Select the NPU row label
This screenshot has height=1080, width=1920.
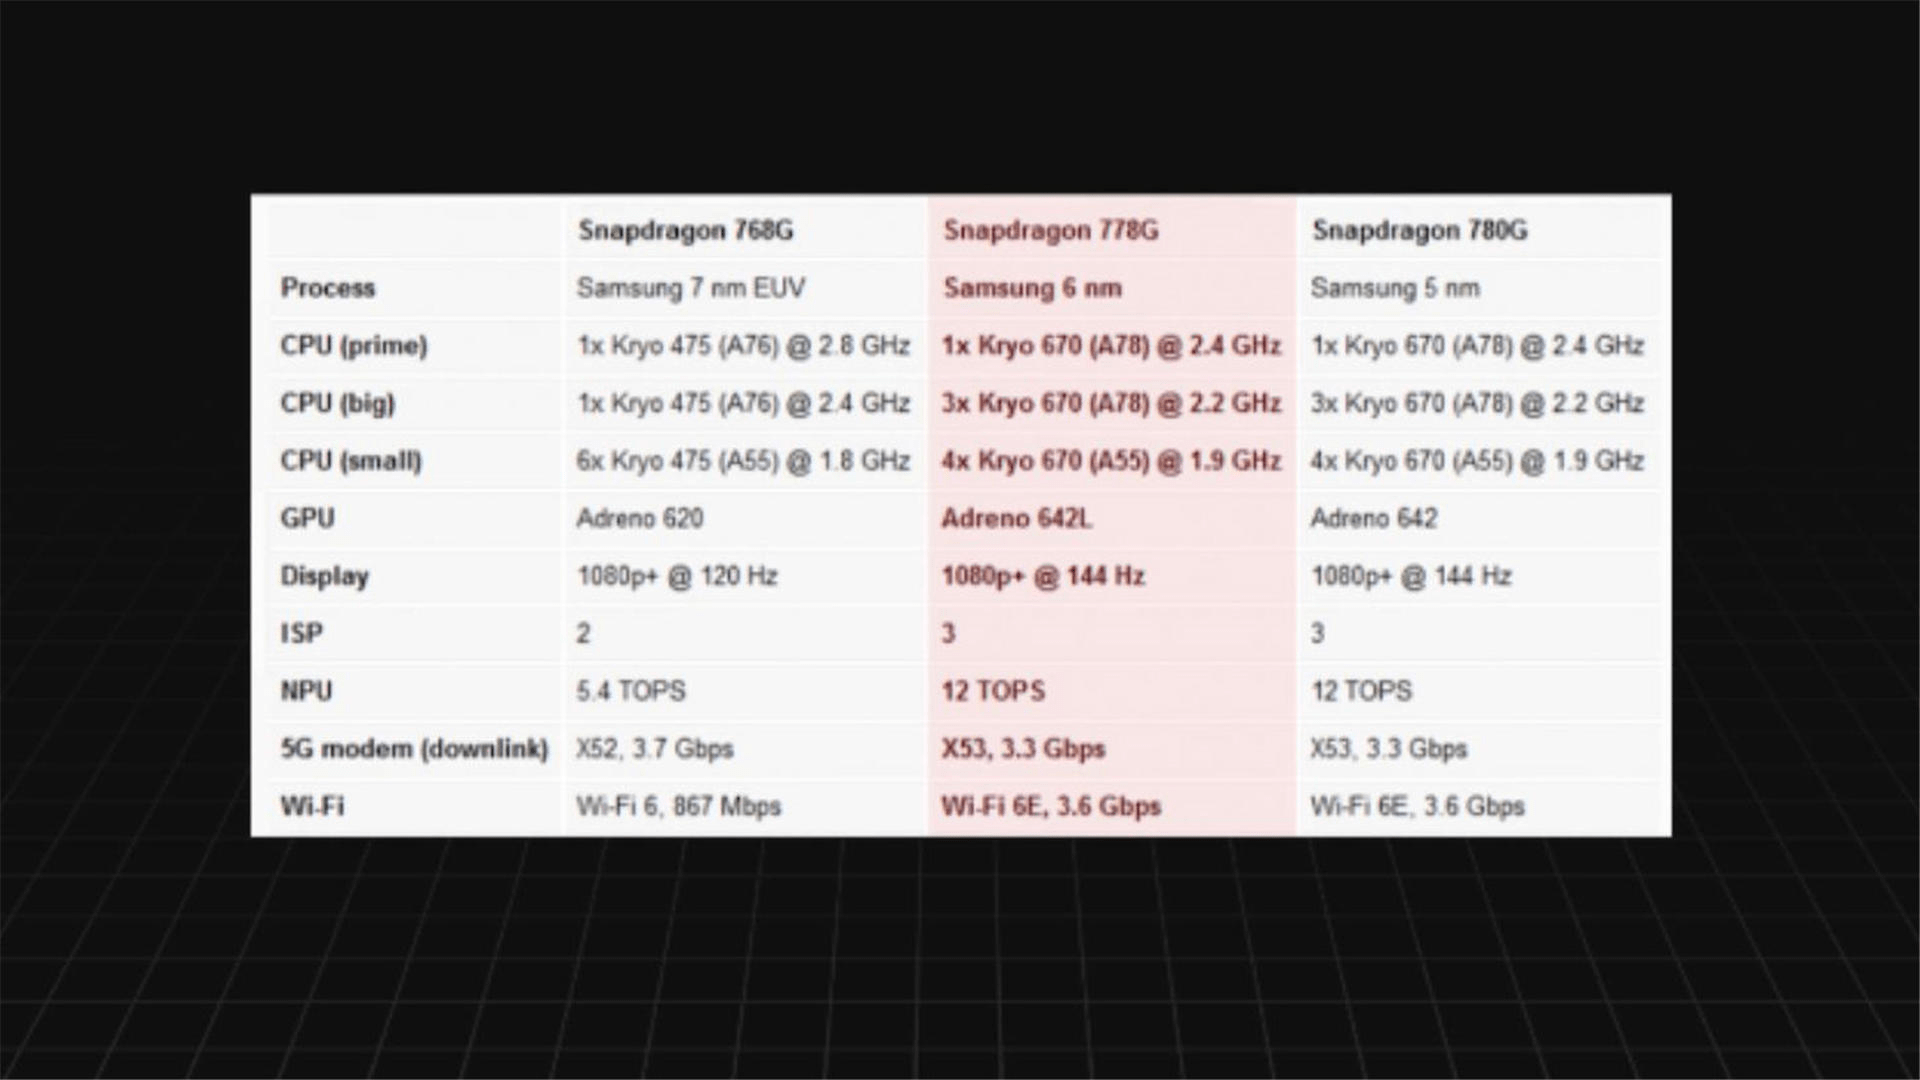306,691
